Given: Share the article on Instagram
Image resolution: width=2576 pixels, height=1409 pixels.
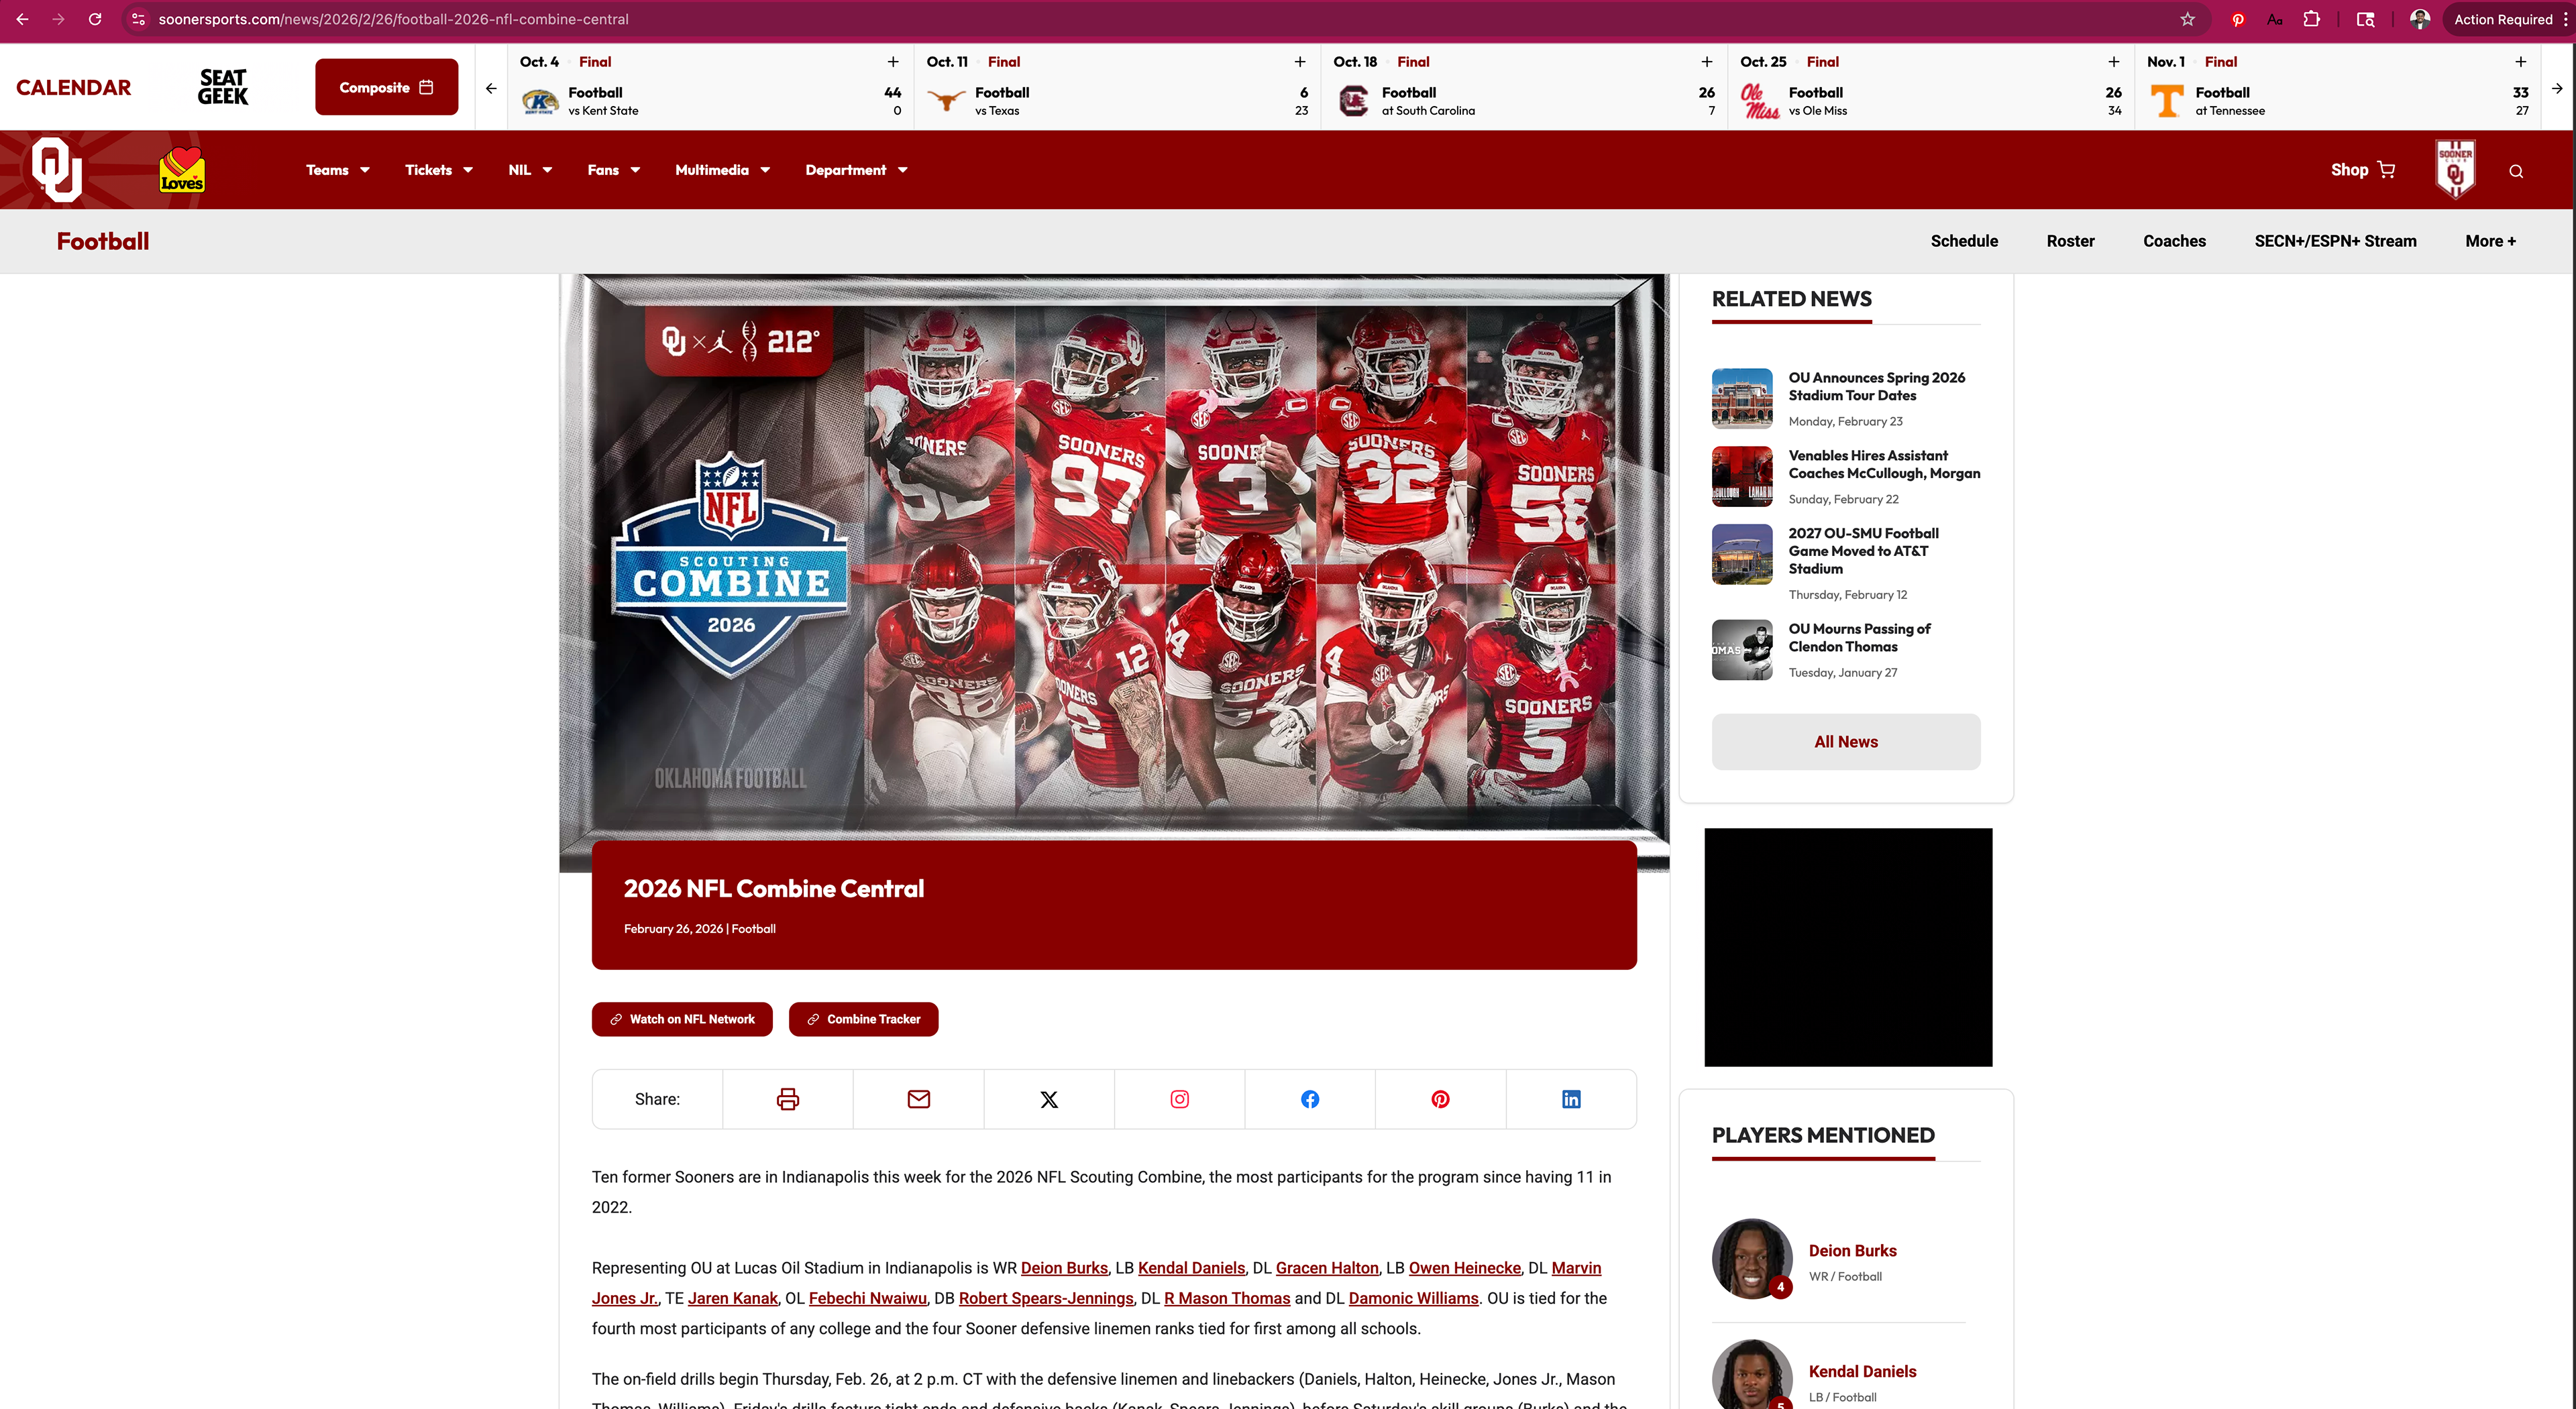Looking at the screenshot, I should [x=1179, y=1099].
